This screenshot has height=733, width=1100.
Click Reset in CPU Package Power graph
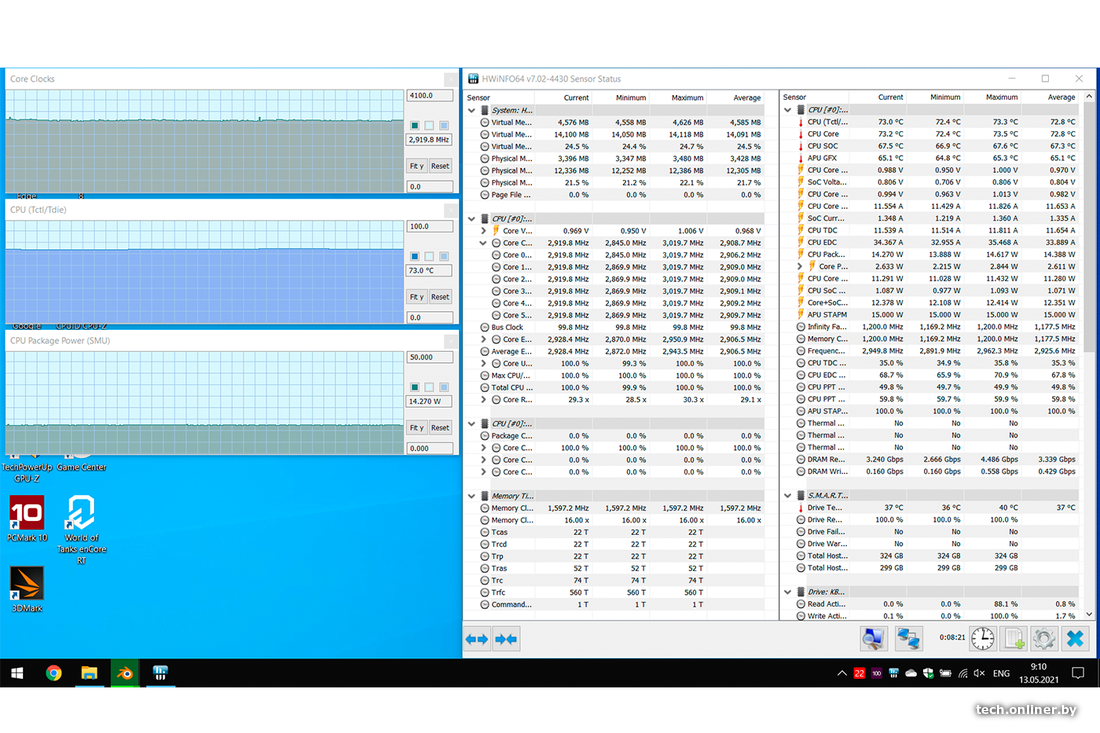[440, 428]
